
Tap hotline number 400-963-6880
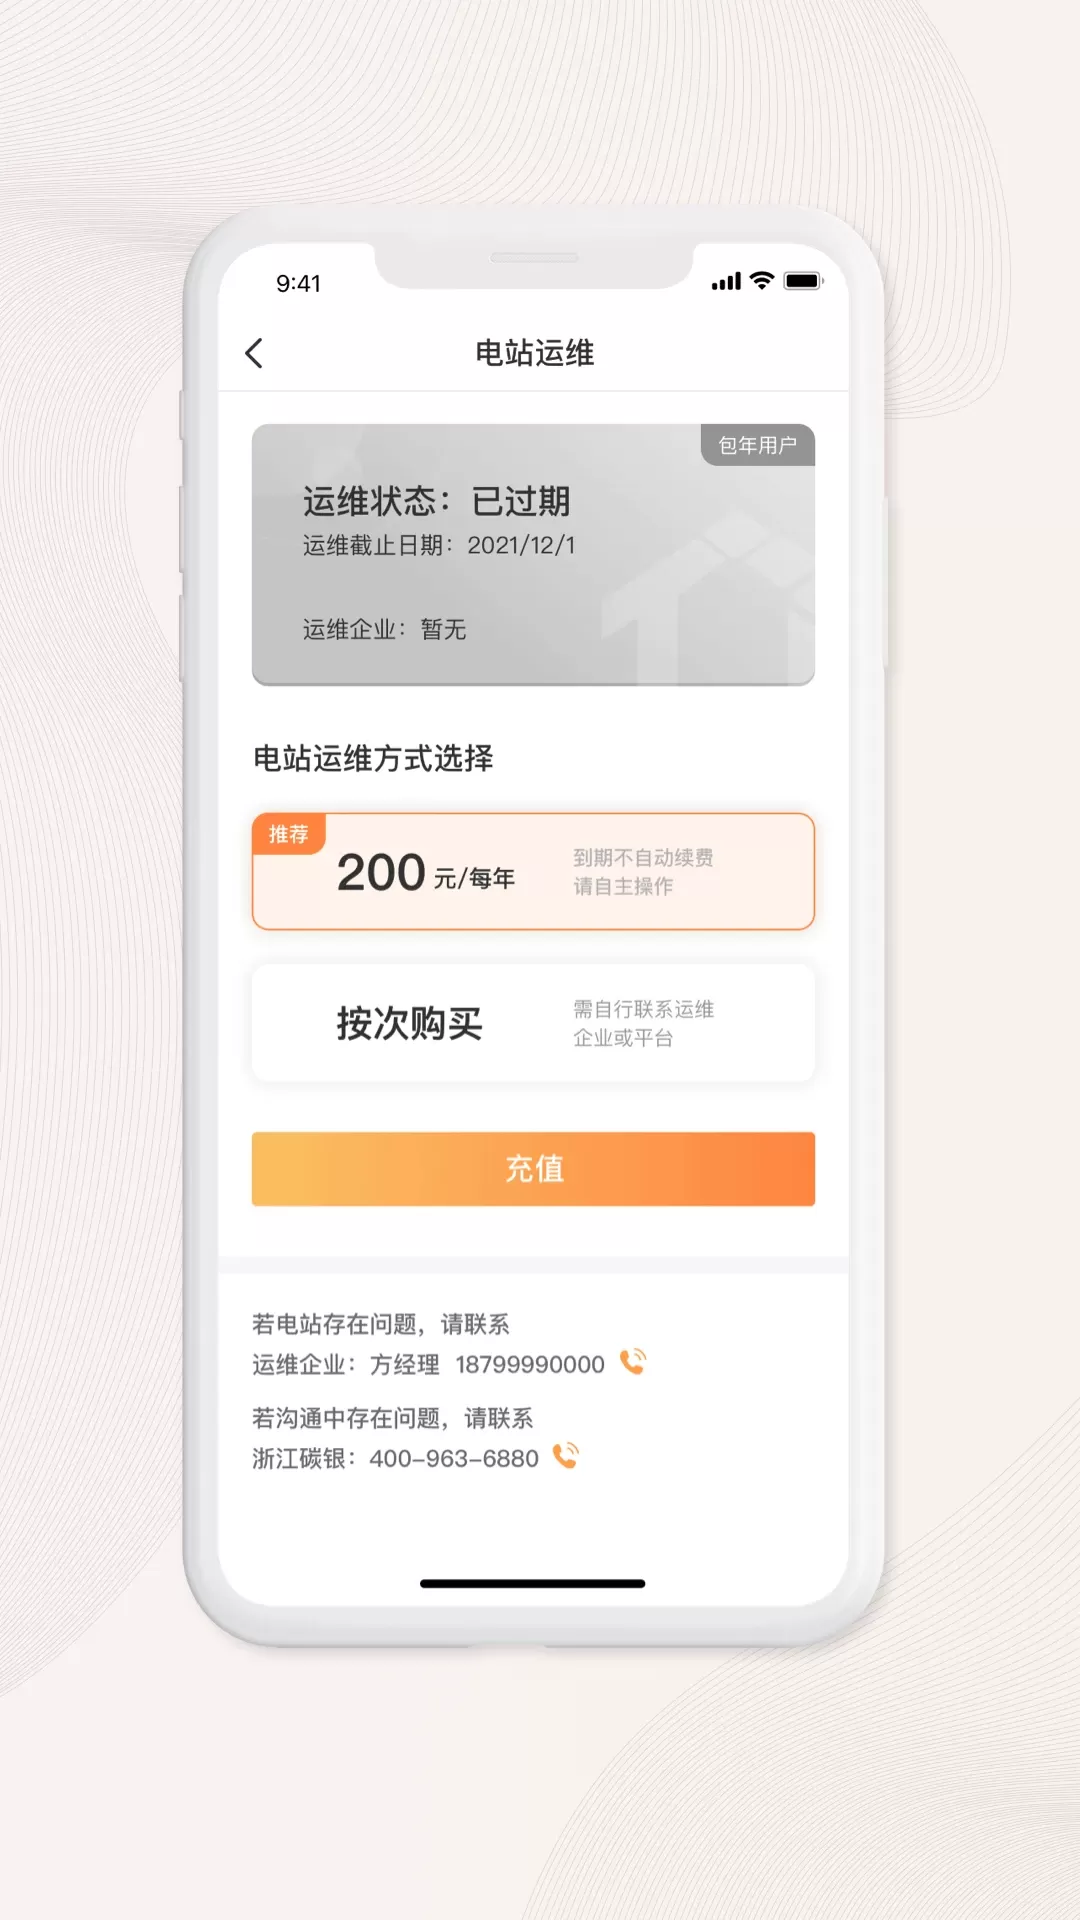coord(454,1459)
